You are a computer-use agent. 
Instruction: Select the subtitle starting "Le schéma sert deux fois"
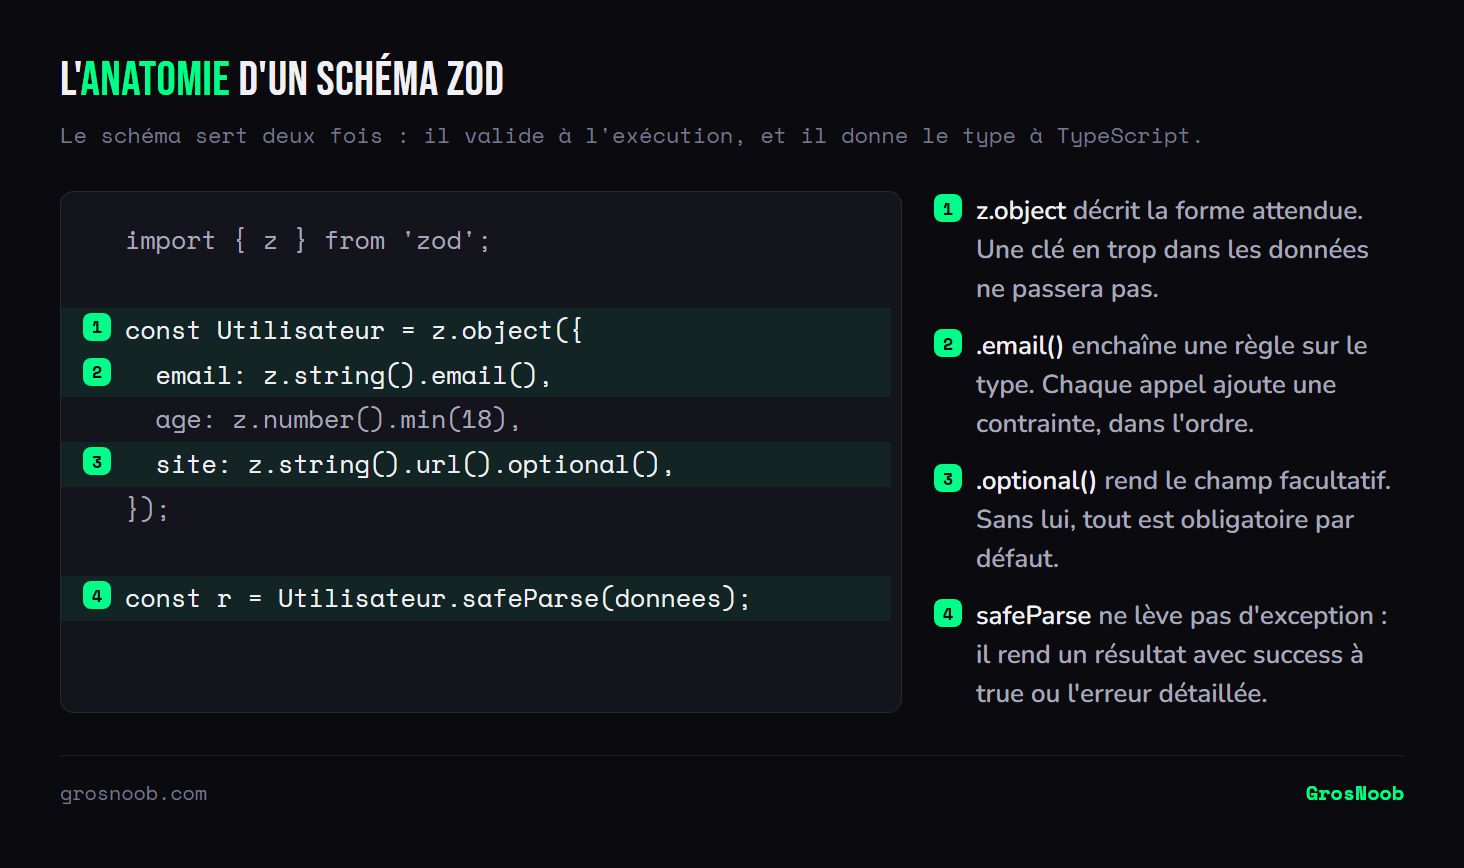point(631,136)
